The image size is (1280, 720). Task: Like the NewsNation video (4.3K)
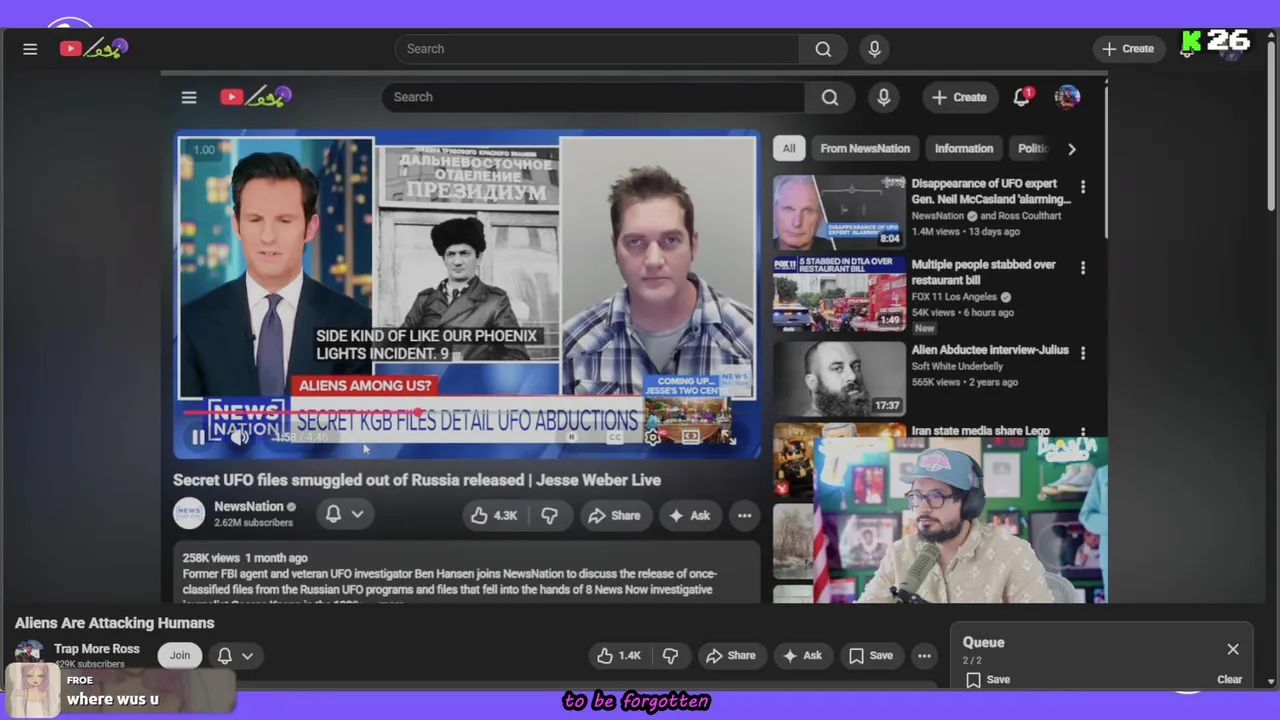494,515
